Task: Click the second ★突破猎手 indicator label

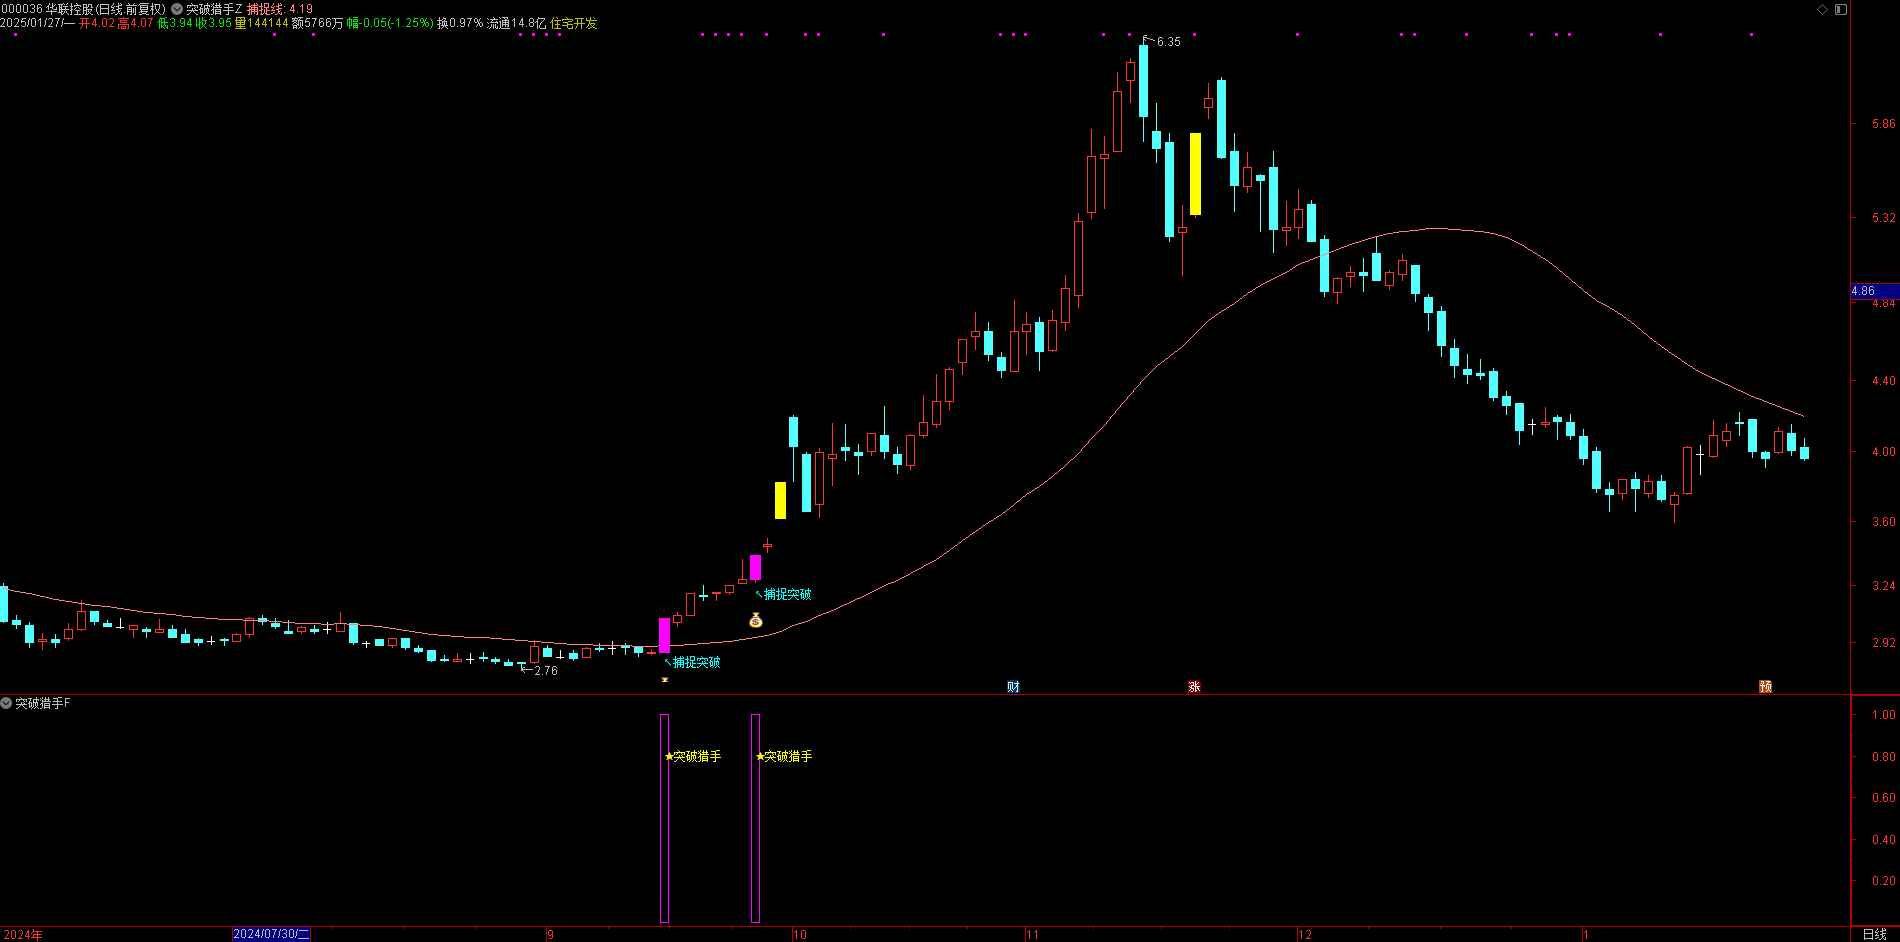Action: [784, 756]
